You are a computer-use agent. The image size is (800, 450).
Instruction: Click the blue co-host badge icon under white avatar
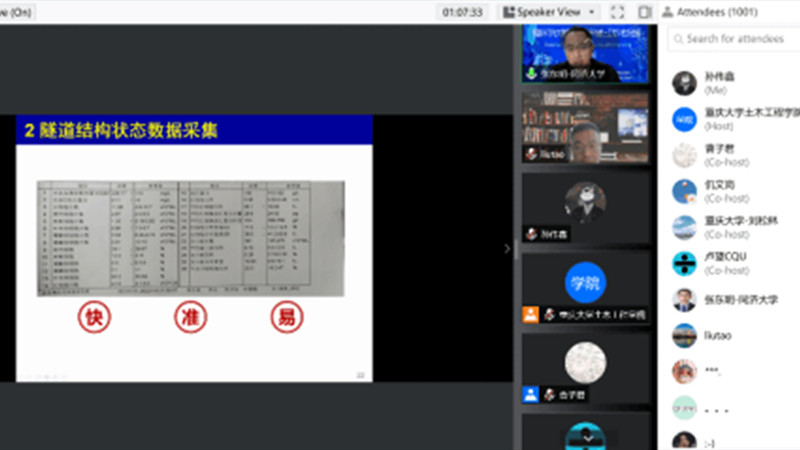(x=530, y=394)
